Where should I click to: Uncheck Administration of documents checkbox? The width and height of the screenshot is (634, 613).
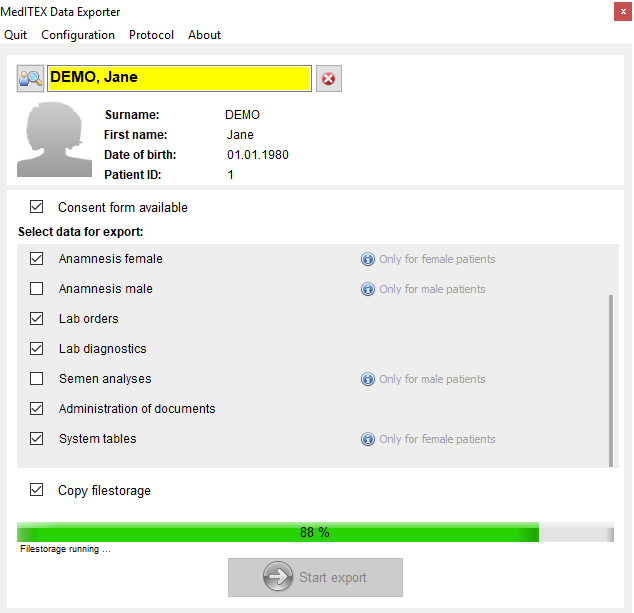coord(36,408)
